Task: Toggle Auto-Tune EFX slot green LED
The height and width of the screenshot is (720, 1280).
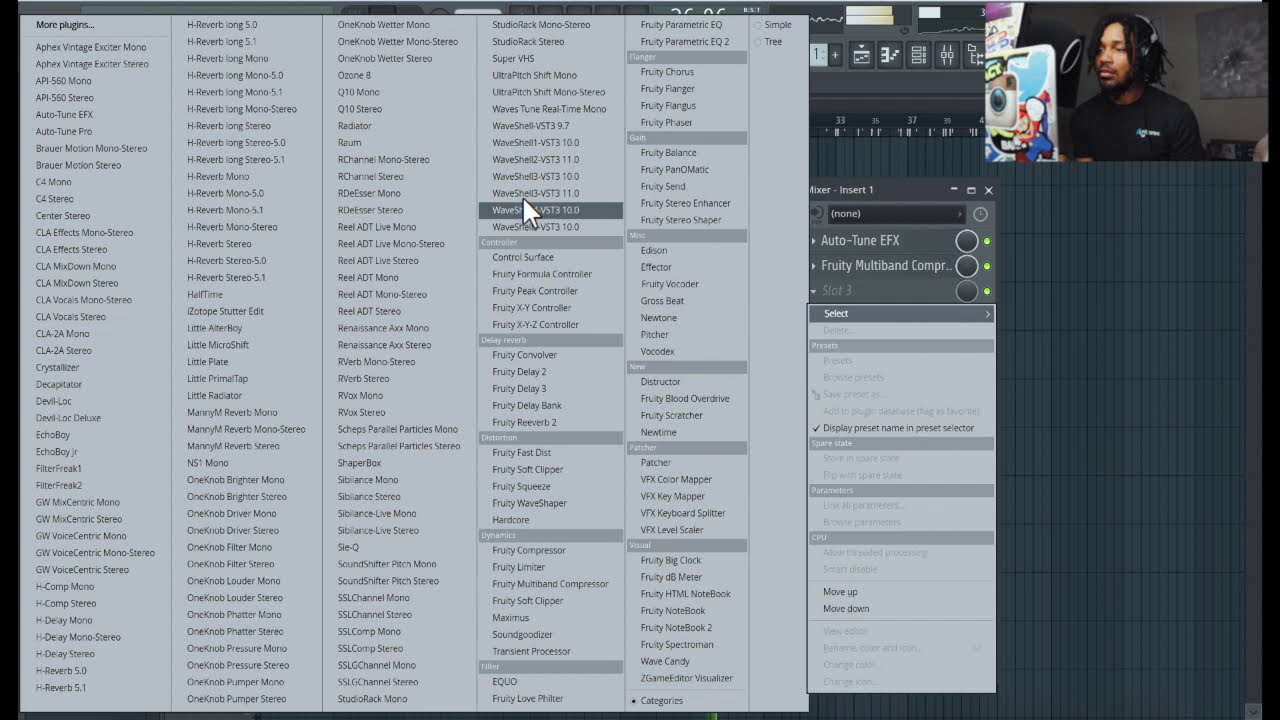Action: tap(987, 241)
